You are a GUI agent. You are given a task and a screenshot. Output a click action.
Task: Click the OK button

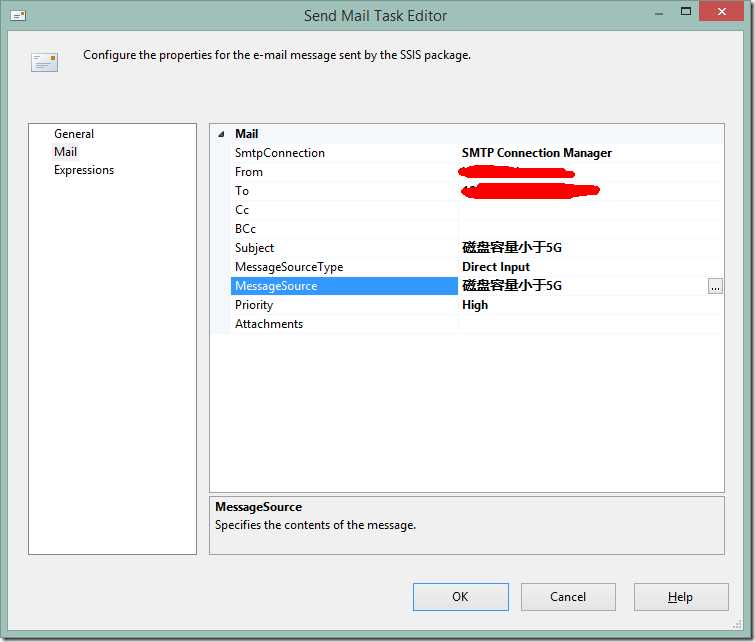[460, 597]
